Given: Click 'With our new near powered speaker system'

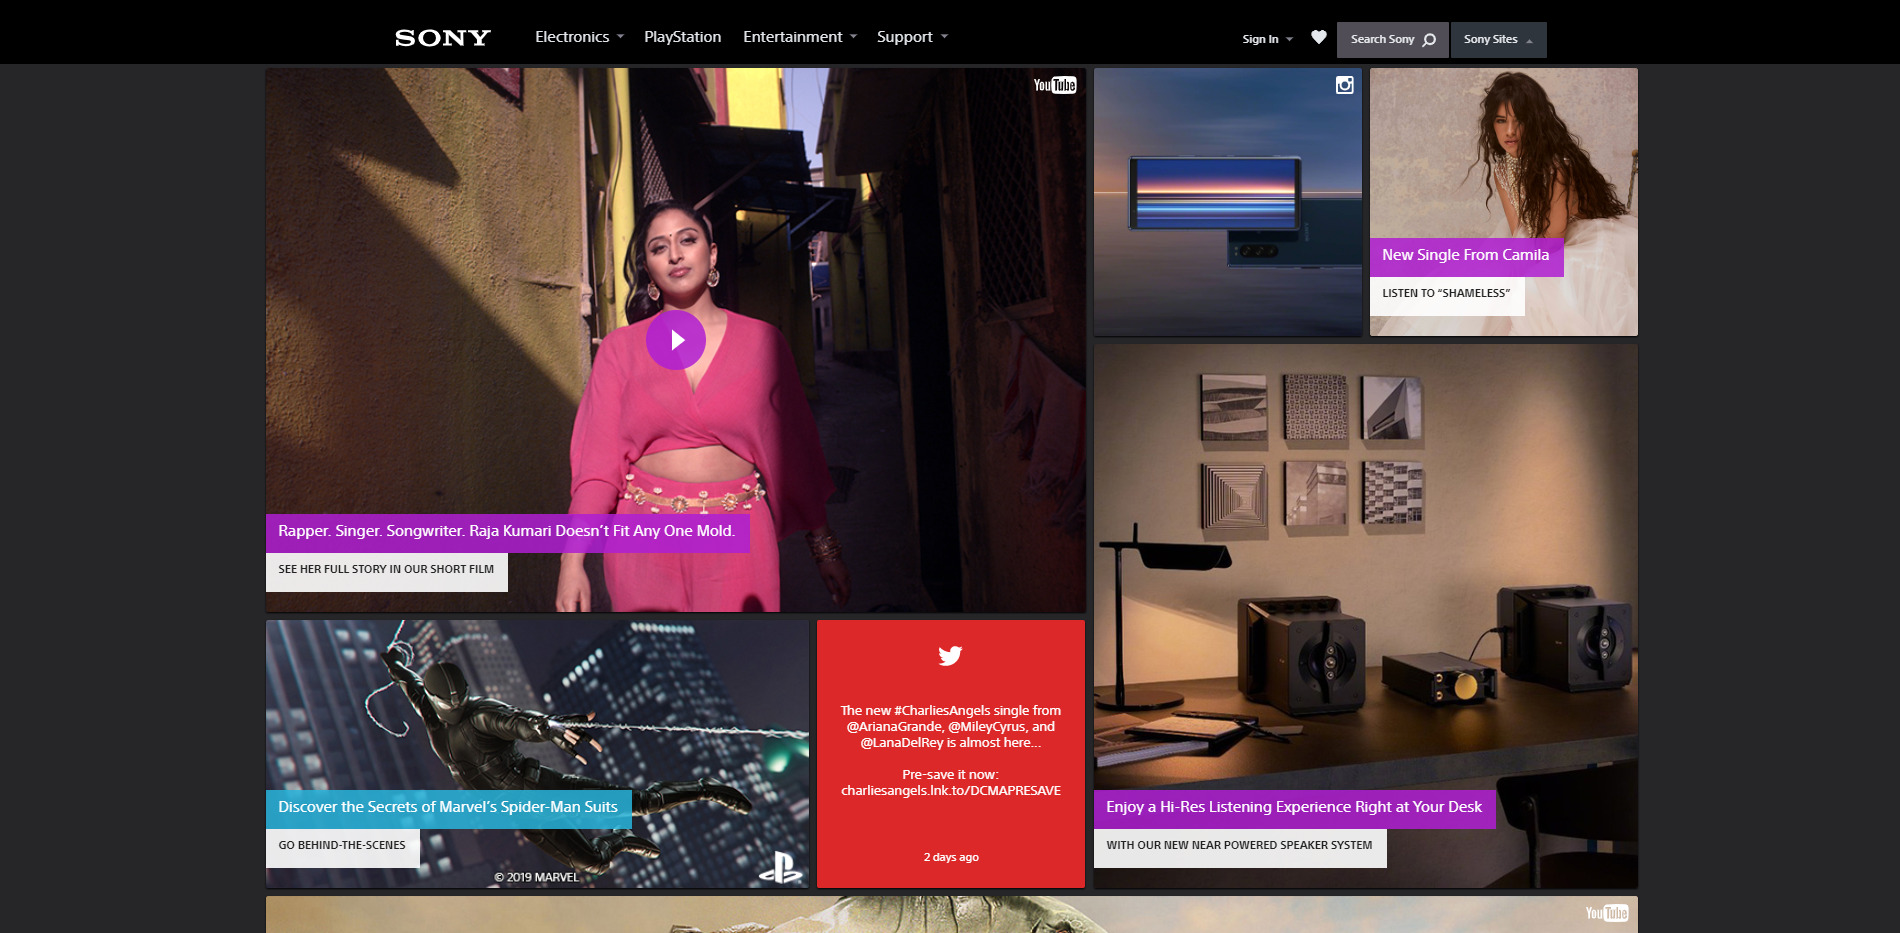Looking at the screenshot, I should 1240,848.
